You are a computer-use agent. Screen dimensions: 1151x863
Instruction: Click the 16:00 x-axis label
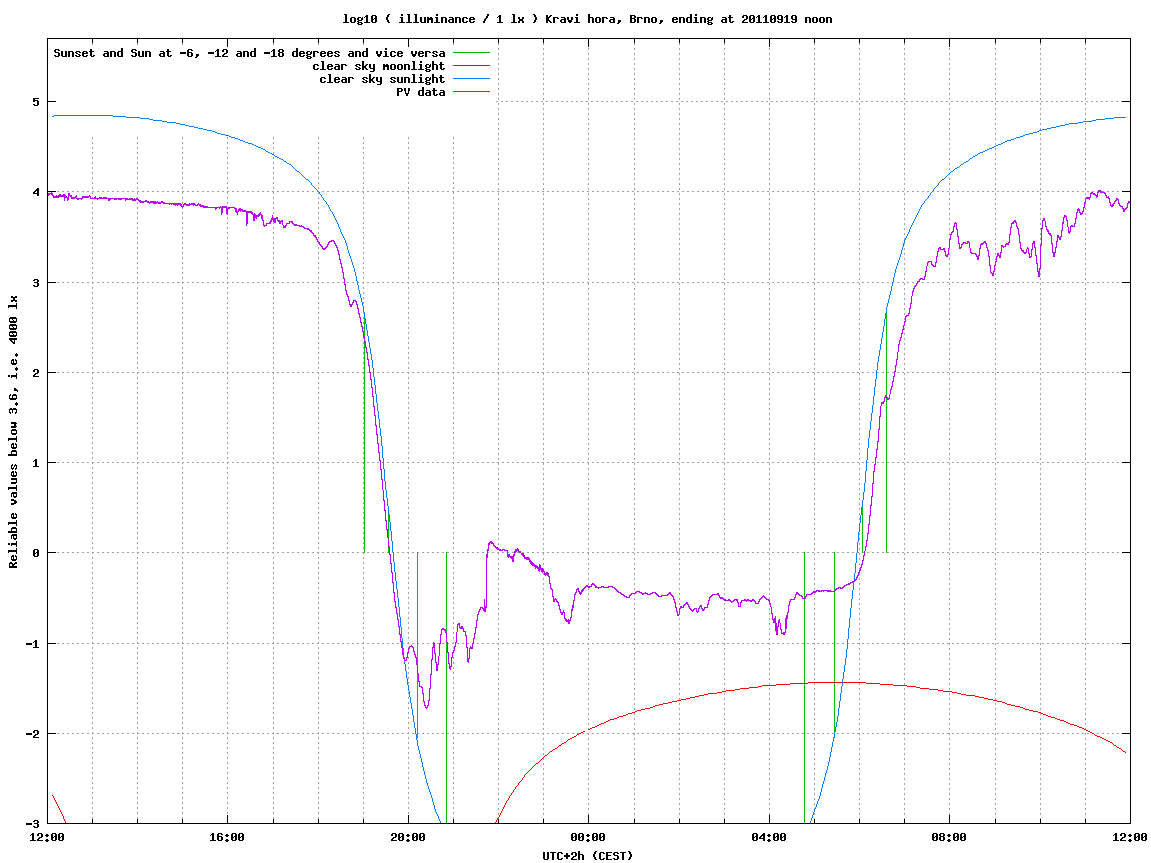coord(228,837)
